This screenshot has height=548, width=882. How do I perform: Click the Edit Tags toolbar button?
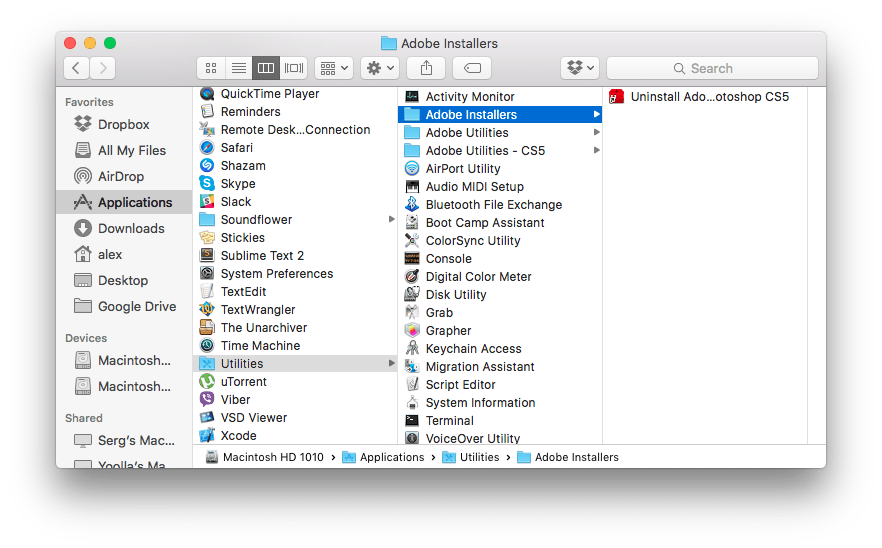[472, 68]
